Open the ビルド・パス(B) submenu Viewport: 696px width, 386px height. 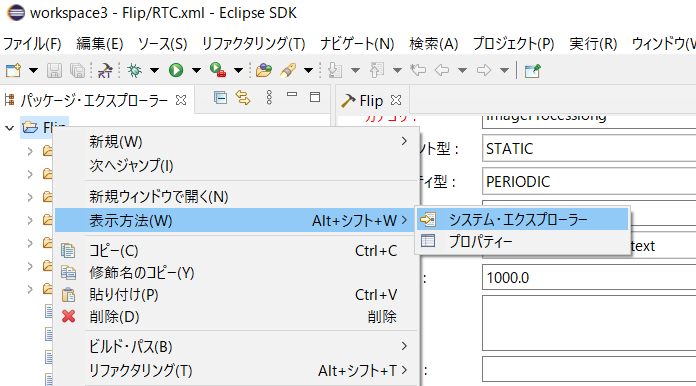236,347
